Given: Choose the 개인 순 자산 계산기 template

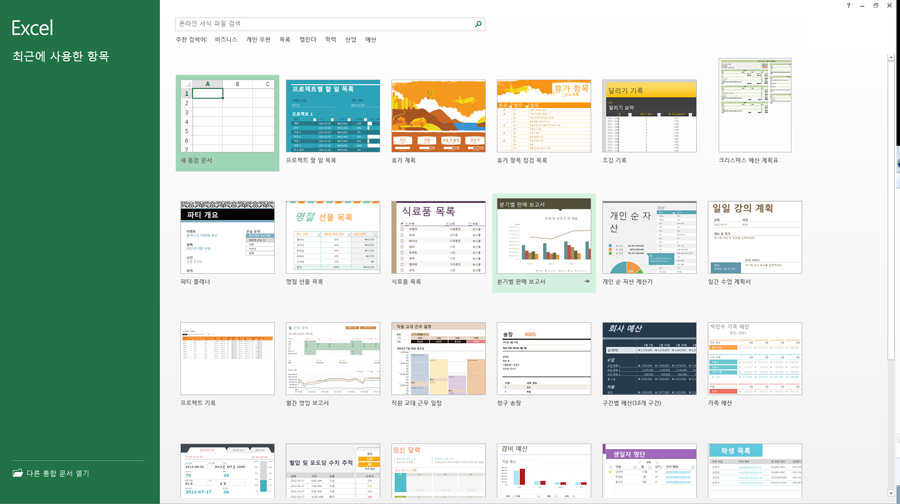Looking at the screenshot, I should coord(649,237).
